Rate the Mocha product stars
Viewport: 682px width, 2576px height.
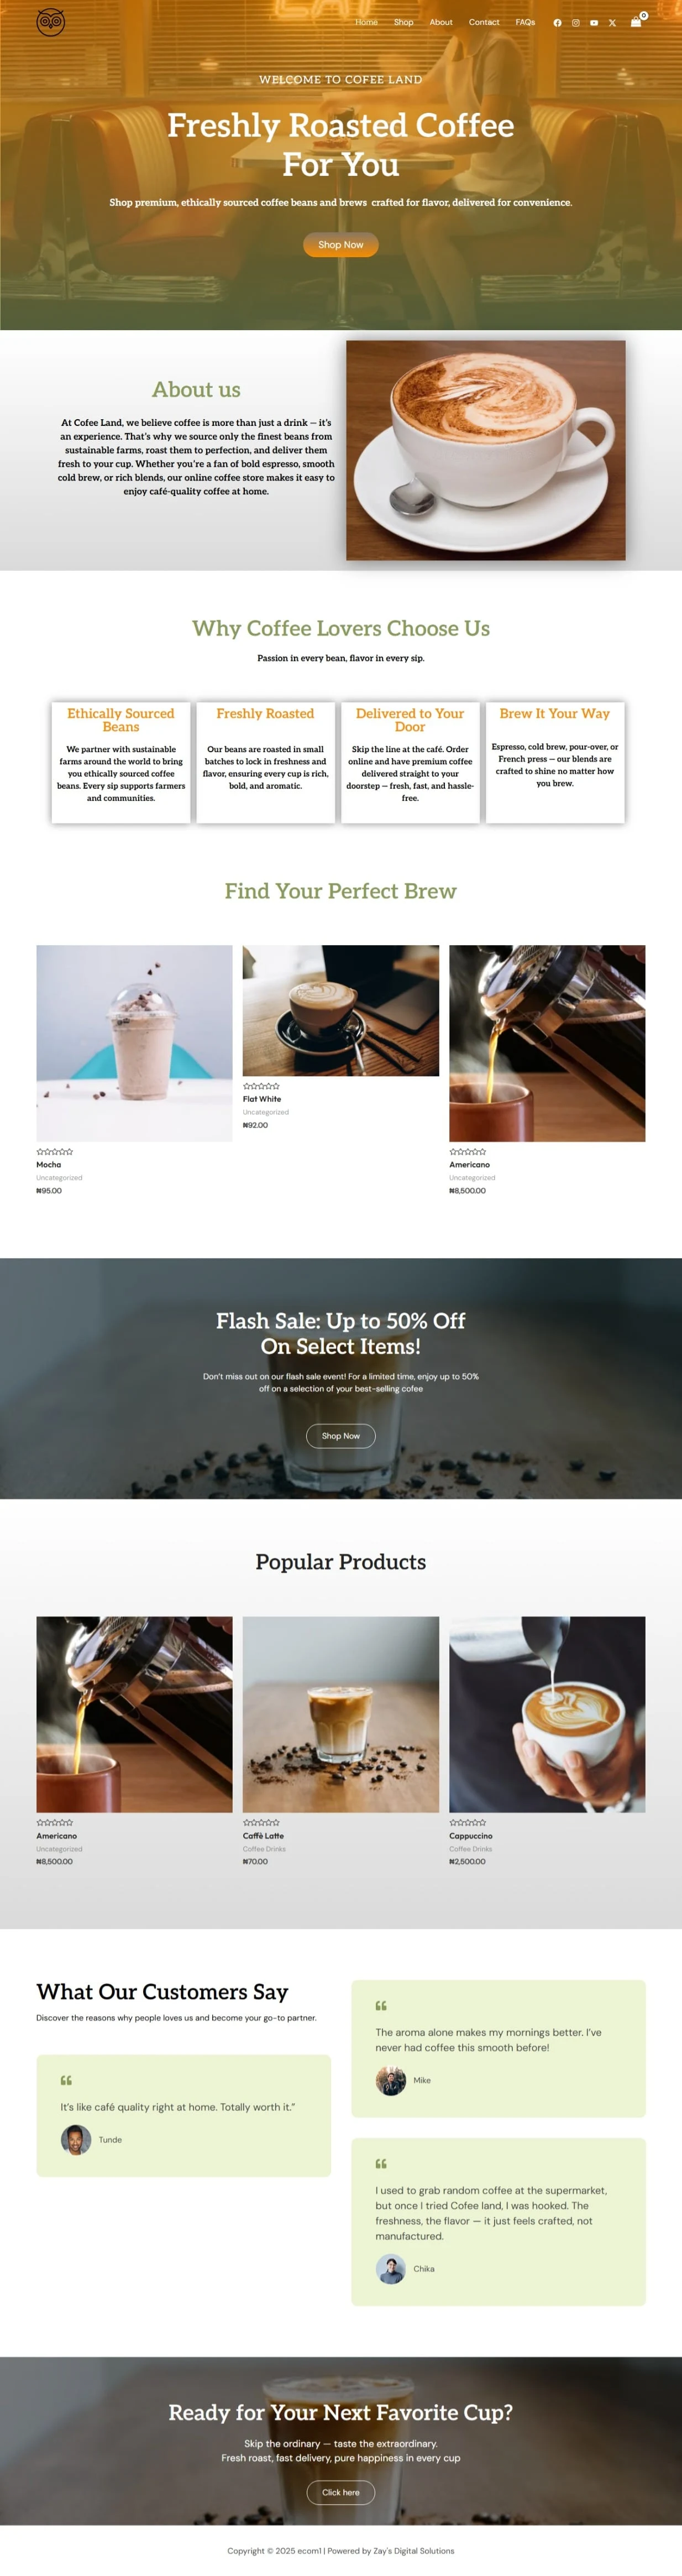[55, 1152]
